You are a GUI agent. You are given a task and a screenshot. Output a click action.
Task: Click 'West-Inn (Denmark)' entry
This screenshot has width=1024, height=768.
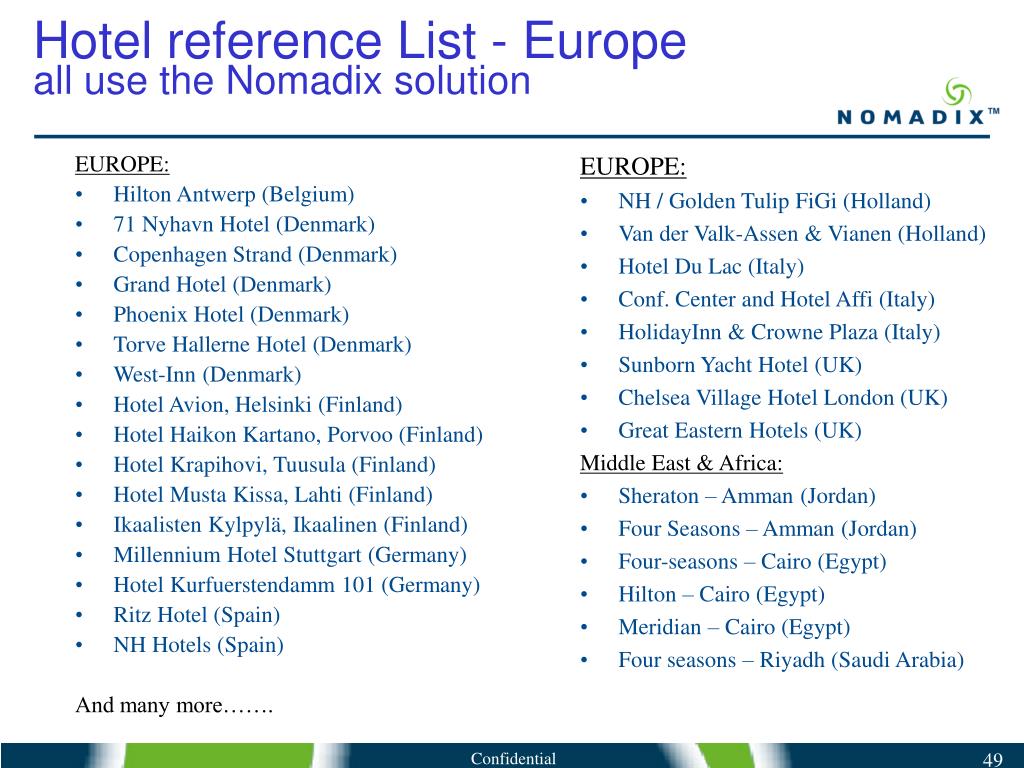click(x=207, y=375)
